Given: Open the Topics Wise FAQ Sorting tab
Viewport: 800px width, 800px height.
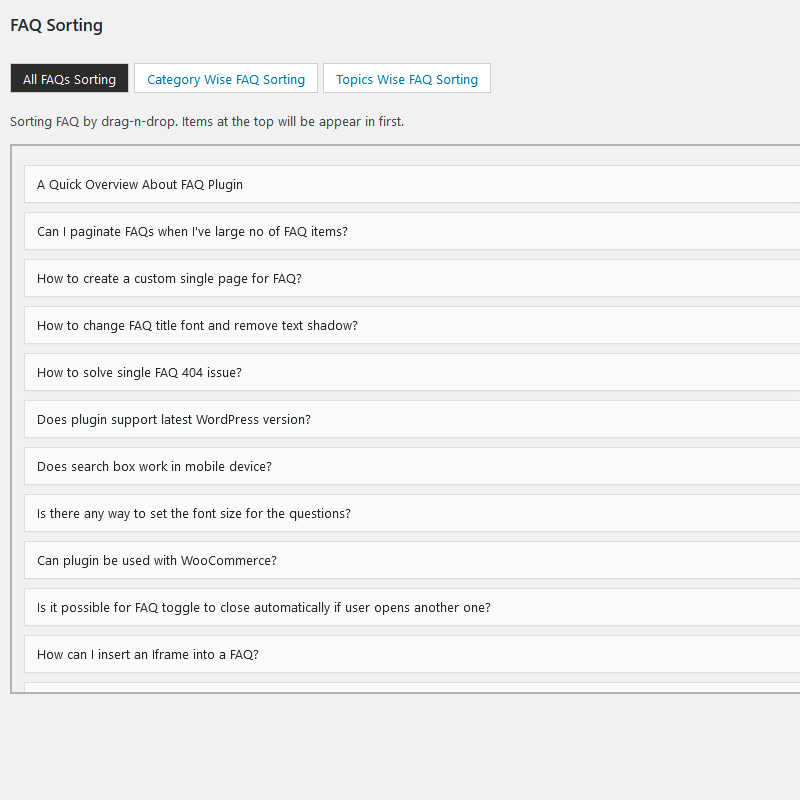Looking at the screenshot, I should [406, 77].
